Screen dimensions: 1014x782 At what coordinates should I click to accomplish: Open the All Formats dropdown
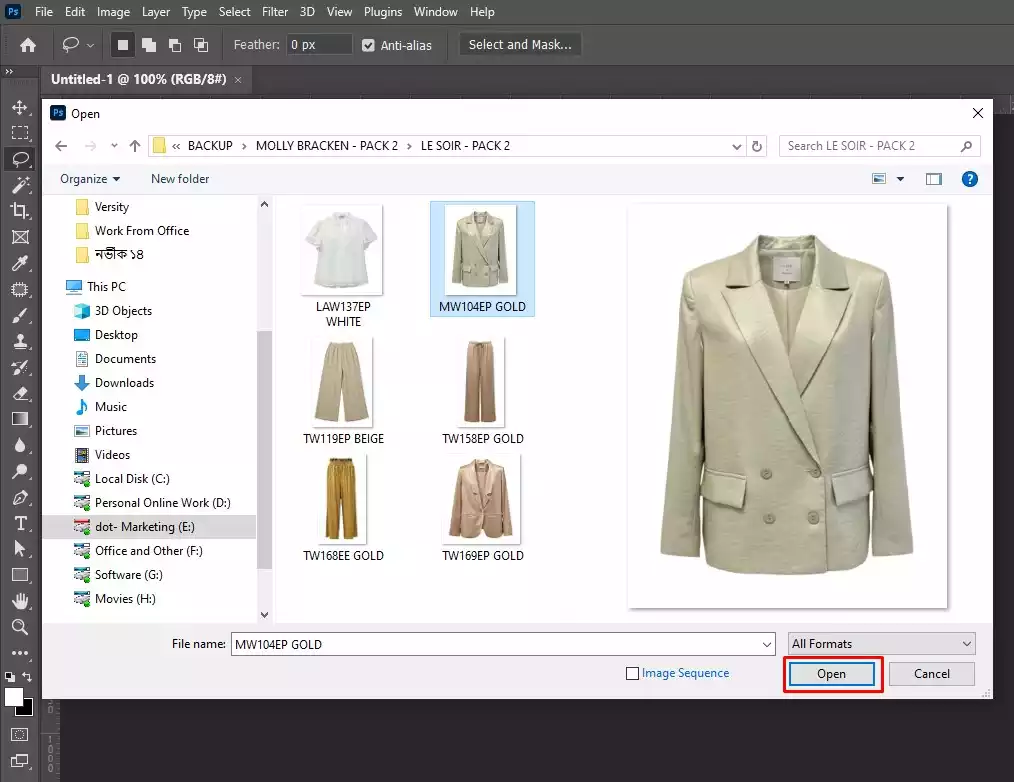click(x=881, y=644)
